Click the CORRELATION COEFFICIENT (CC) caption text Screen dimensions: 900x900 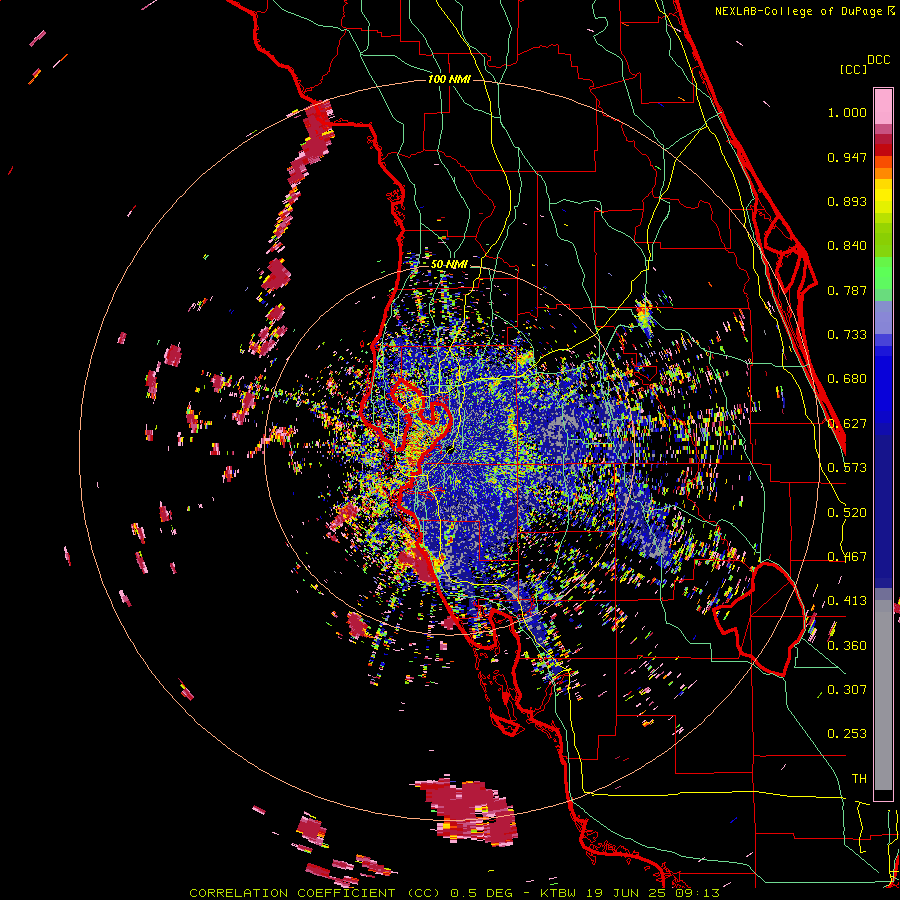(315, 893)
